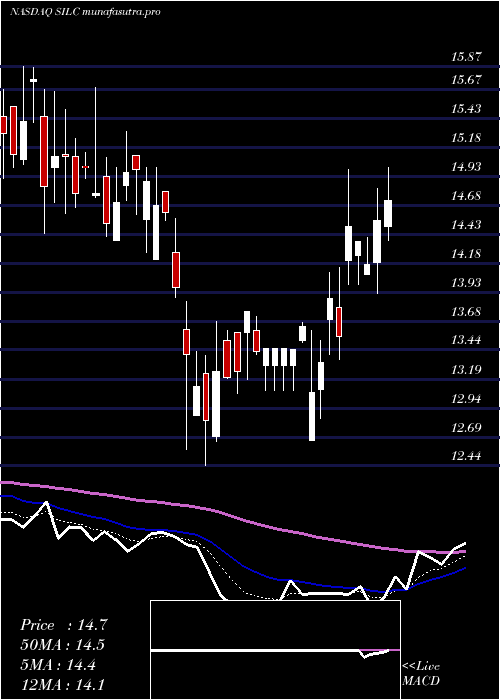
Task: Click the Live MACD label
Action: point(421,674)
